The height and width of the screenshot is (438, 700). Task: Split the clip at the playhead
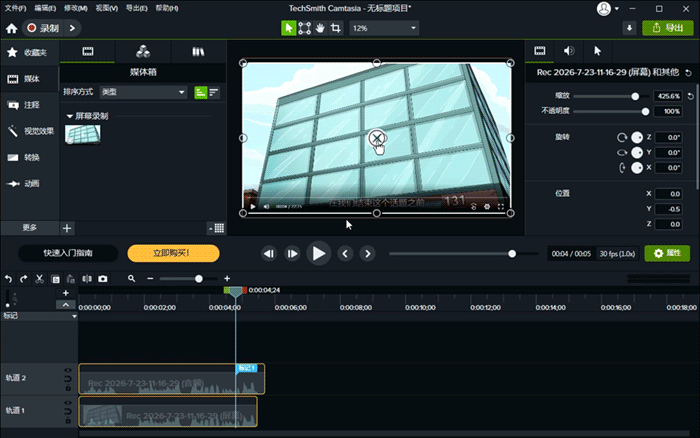pyautogui.click(x=87, y=279)
